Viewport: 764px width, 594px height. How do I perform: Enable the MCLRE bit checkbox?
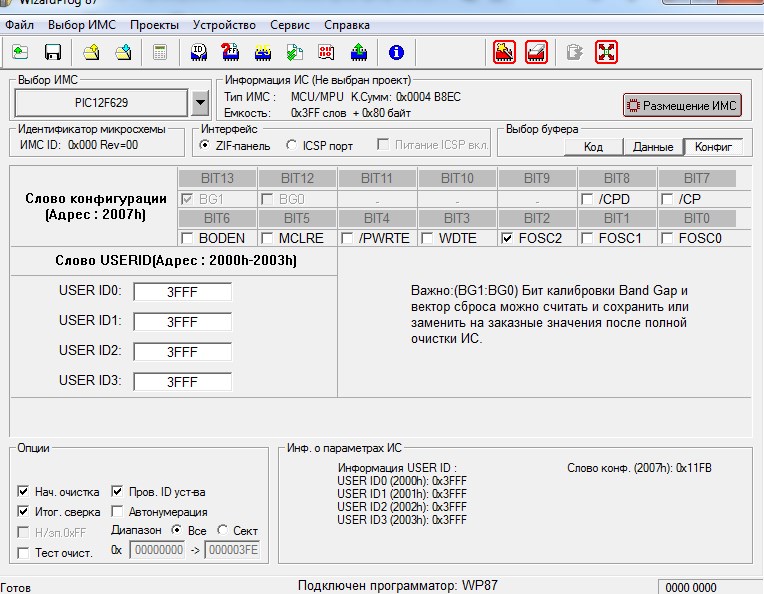click(267, 238)
